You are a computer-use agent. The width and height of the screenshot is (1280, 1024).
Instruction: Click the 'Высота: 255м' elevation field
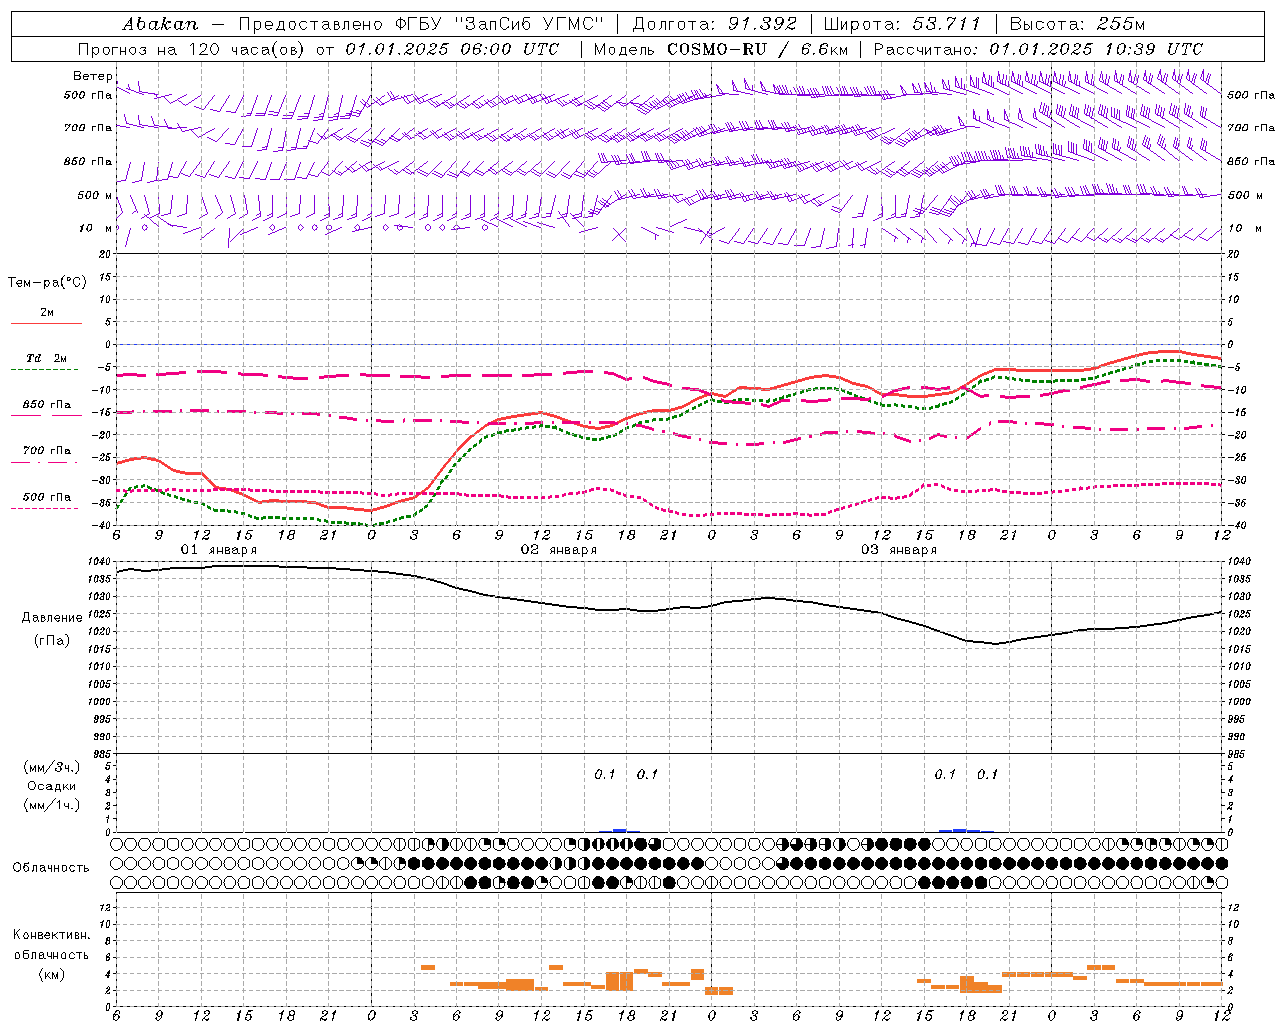(1077, 24)
